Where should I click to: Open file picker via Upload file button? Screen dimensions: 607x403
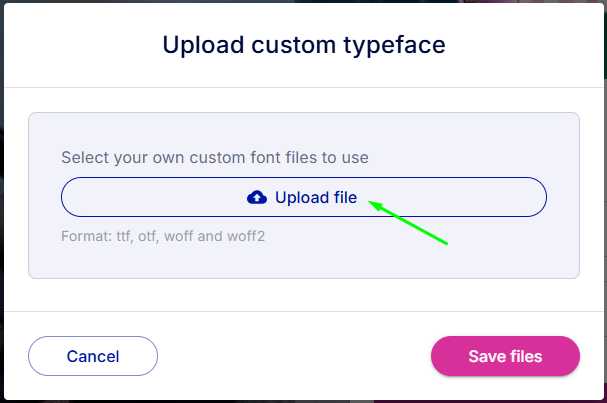(304, 197)
